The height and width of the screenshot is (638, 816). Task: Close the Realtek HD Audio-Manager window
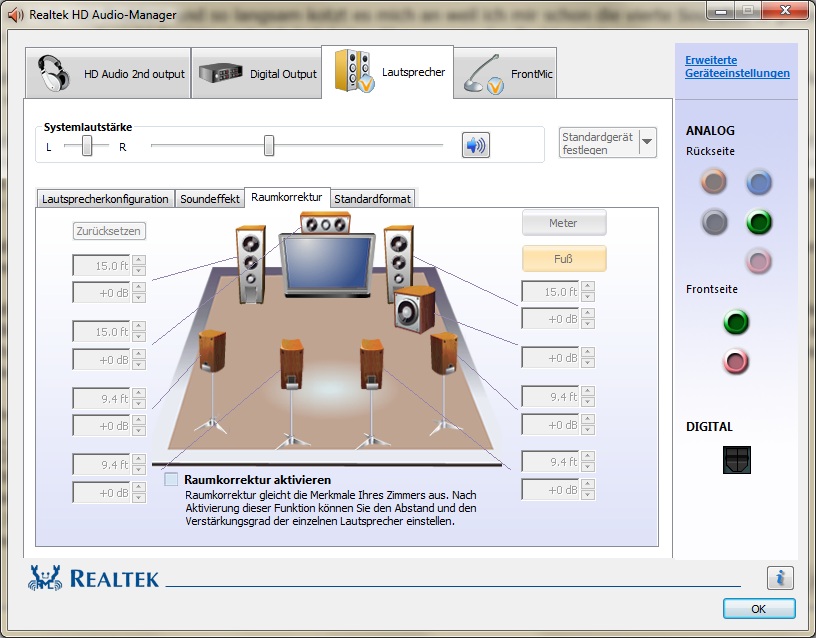[x=785, y=10]
